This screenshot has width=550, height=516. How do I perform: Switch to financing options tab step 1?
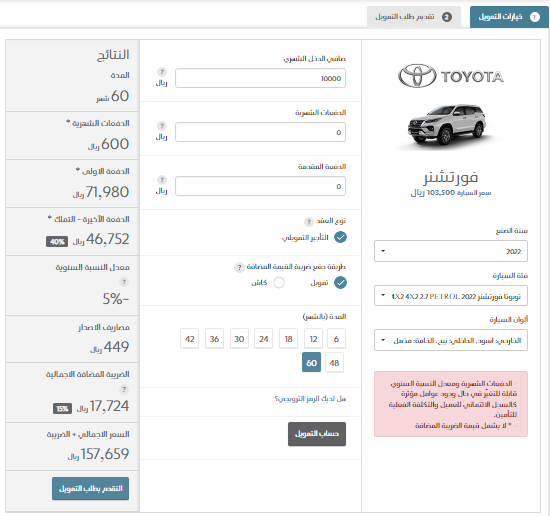tap(509, 17)
